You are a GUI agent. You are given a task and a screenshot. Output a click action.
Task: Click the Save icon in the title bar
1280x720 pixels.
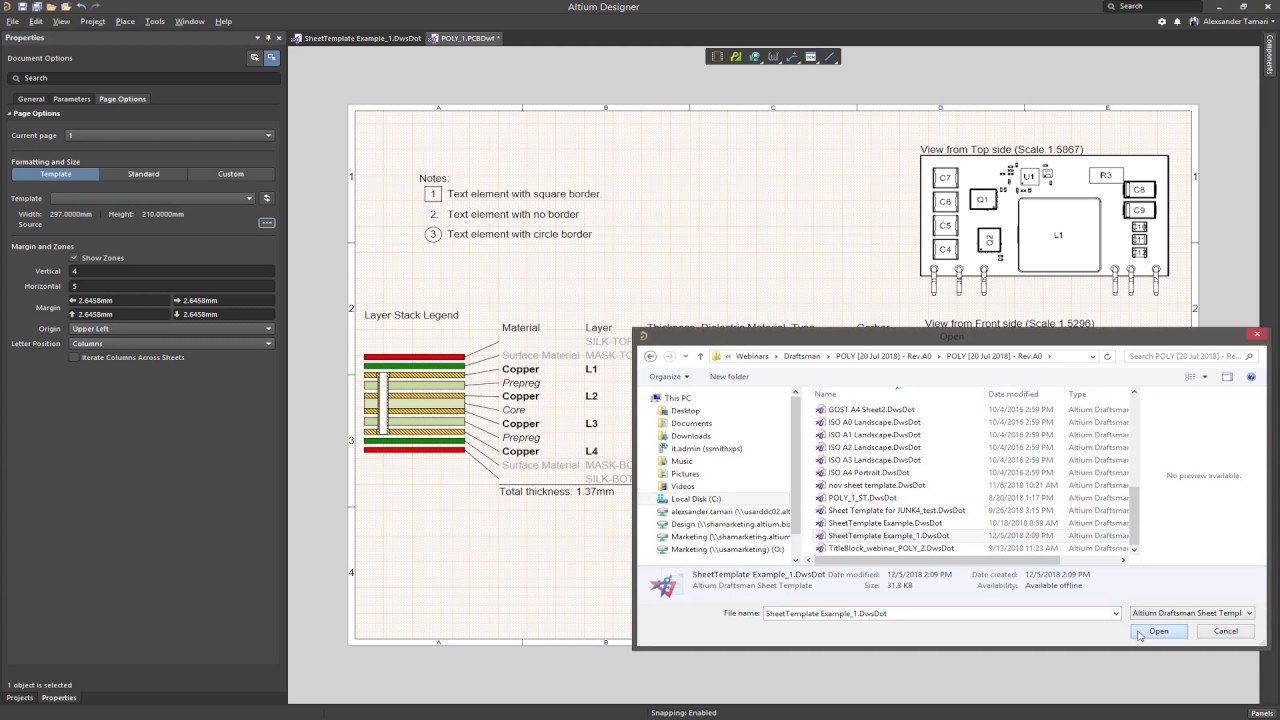click(x=23, y=6)
